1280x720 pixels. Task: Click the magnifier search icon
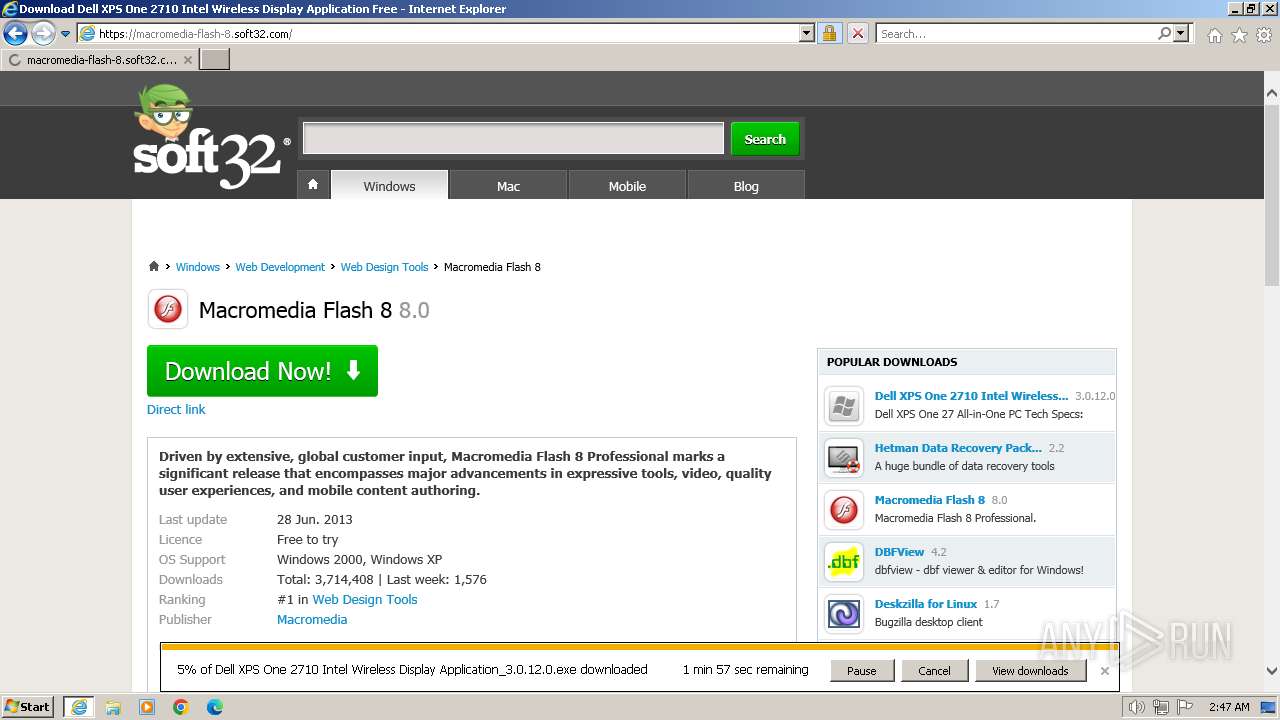(x=1164, y=33)
